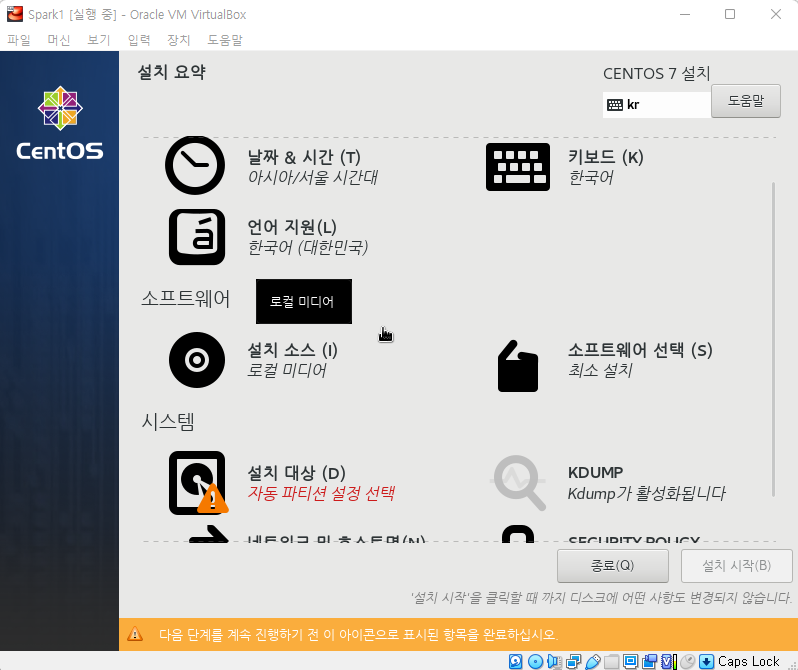The width and height of the screenshot is (798, 670).
Task: Click the 아시아/서울 시간대 text
Action: (x=312, y=177)
